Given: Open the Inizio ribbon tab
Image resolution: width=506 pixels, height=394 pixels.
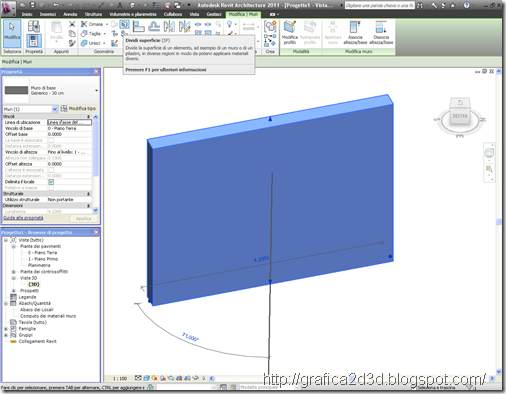Looking at the screenshot, I should [x=27, y=14].
